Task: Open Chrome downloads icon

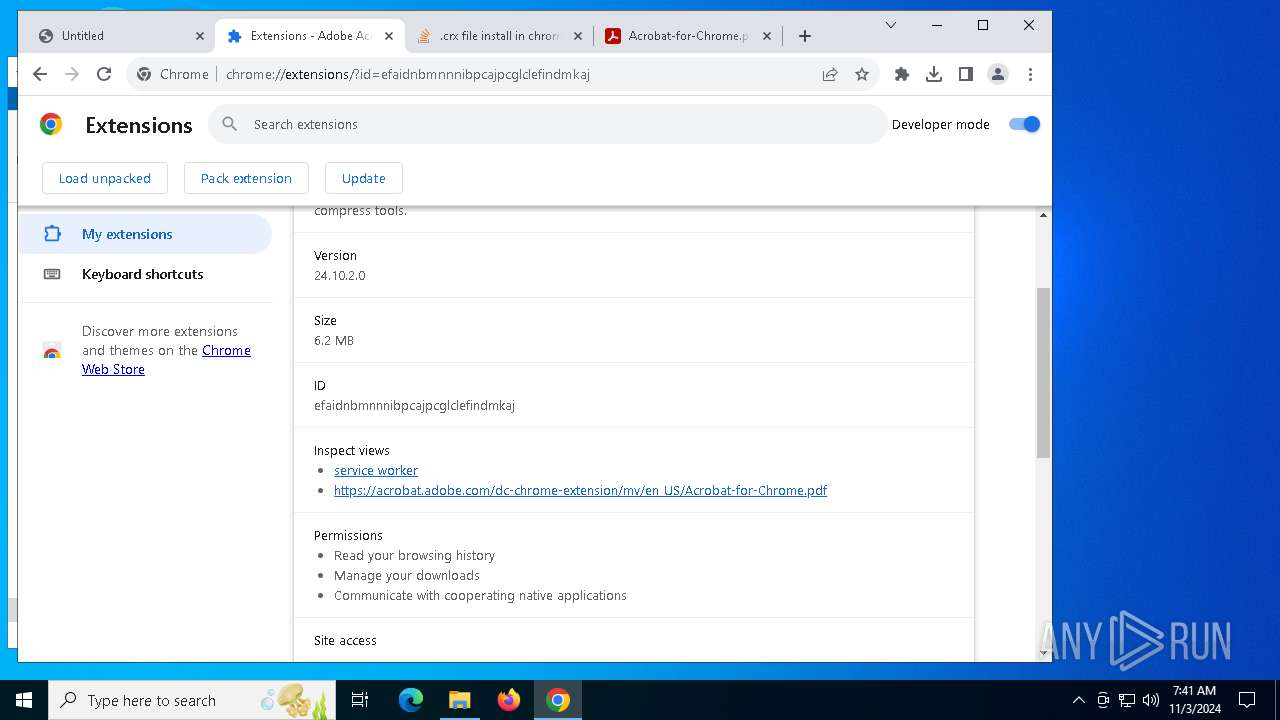Action: (x=934, y=74)
